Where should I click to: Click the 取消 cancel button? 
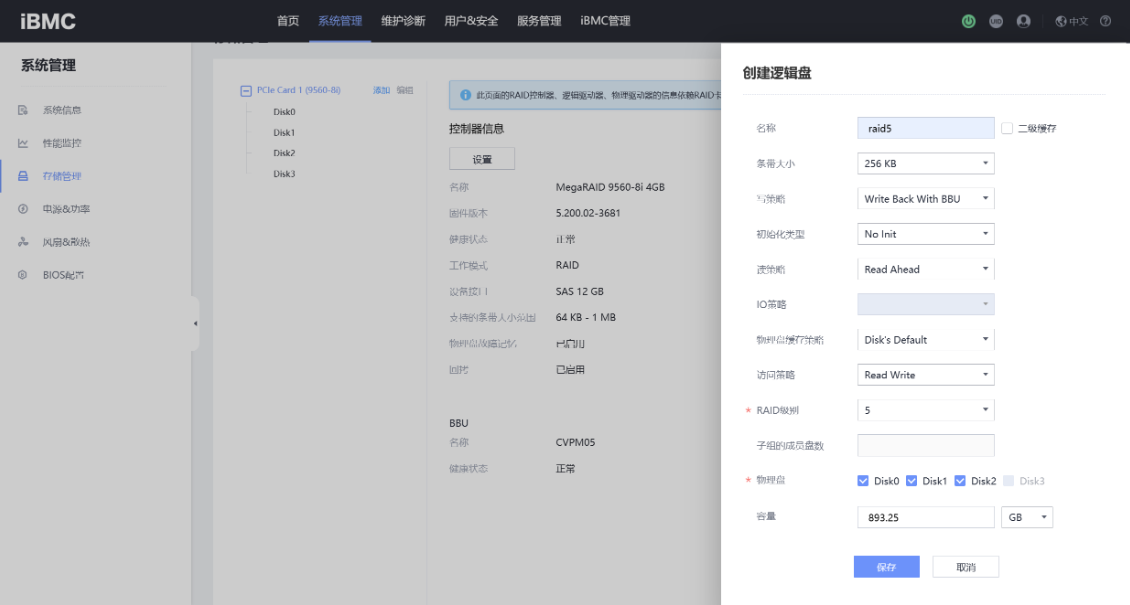click(x=966, y=567)
